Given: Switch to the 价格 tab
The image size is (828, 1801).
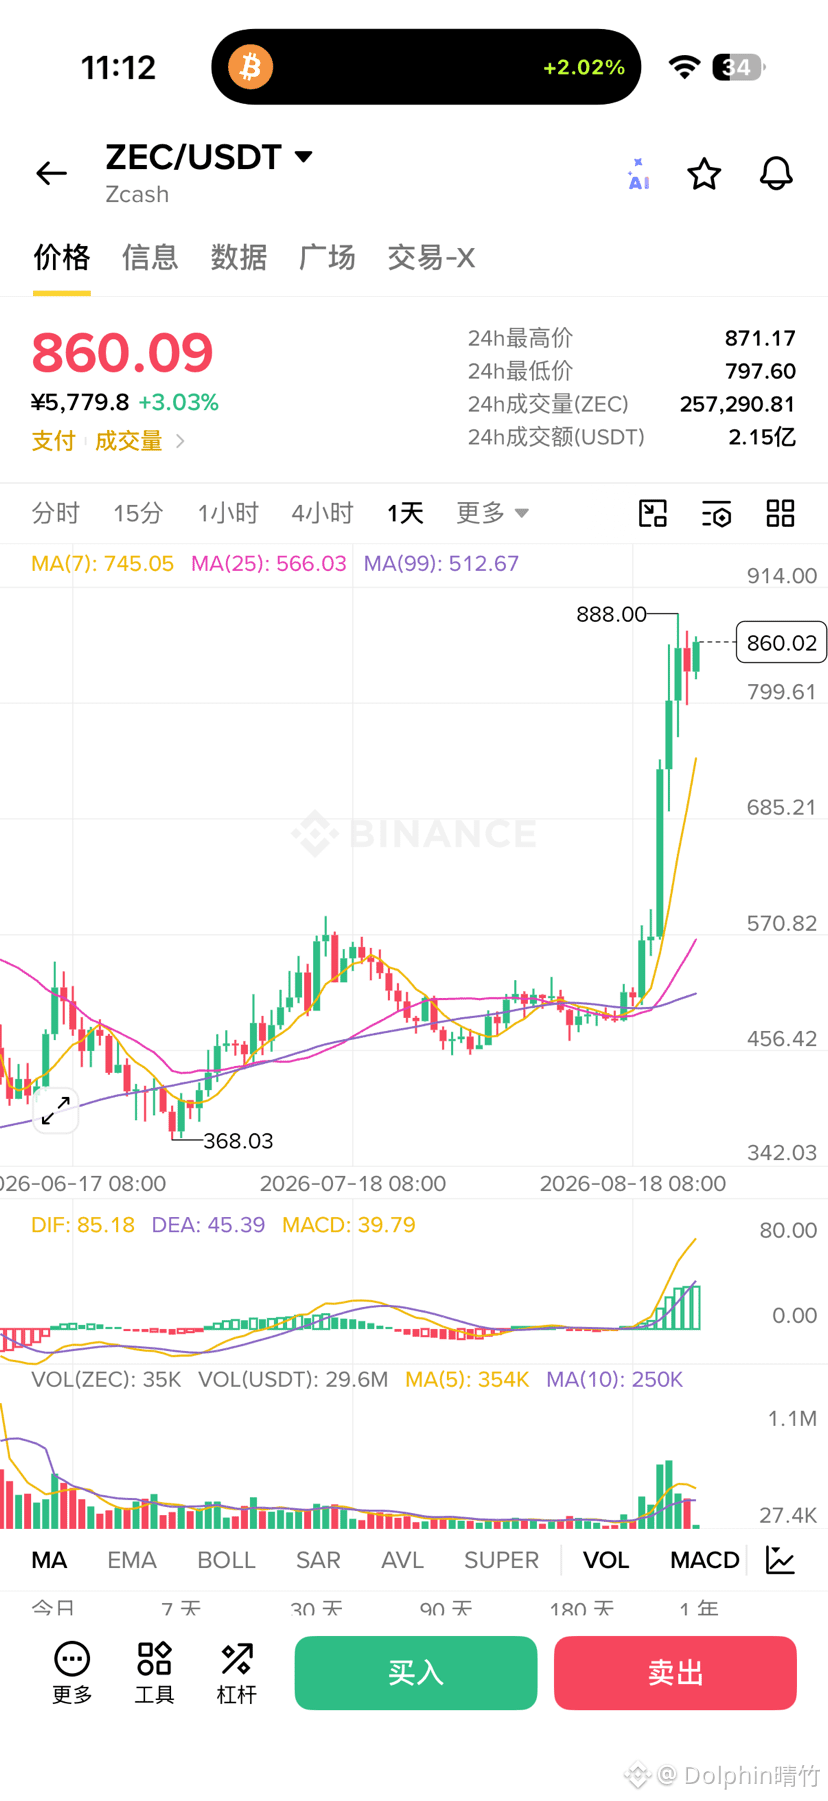Looking at the screenshot, I should (x=62, y=257).
